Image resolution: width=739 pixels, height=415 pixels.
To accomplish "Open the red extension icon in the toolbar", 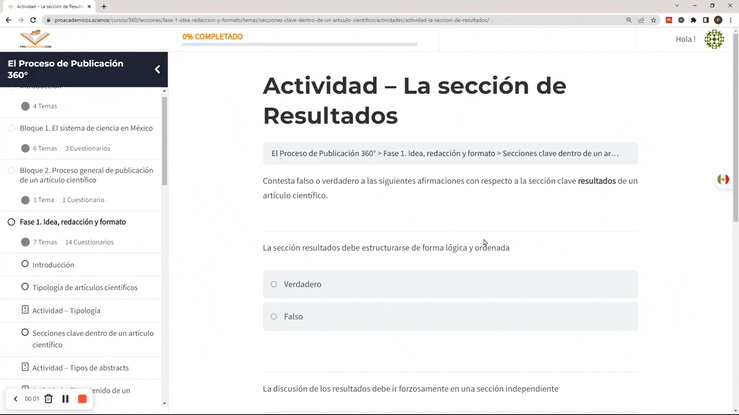I will tap(669, 20).
